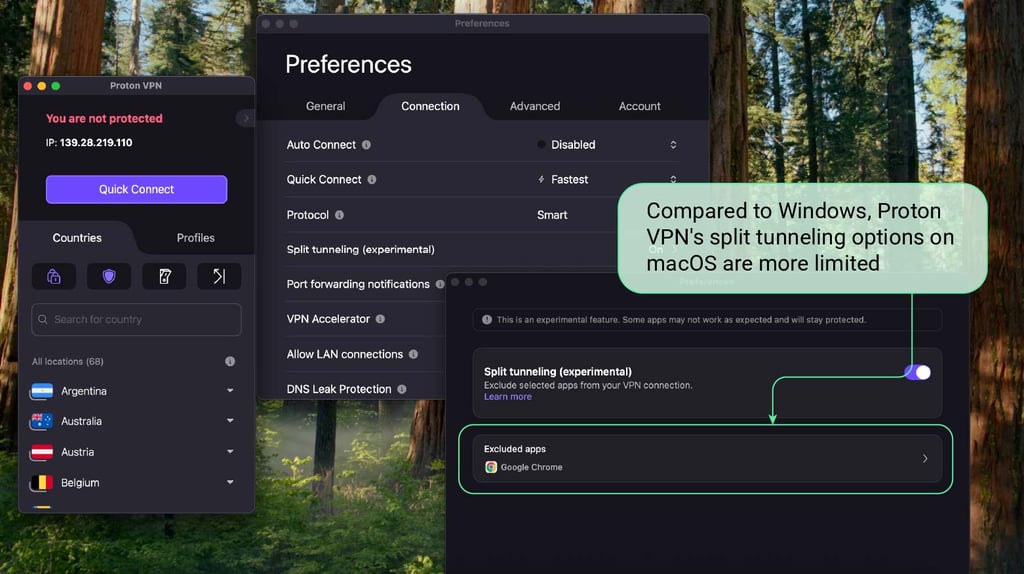The height and width of the screenshot is (574, 1024).
Task: Switch to the Profiles tab
Action: point(195,238)
